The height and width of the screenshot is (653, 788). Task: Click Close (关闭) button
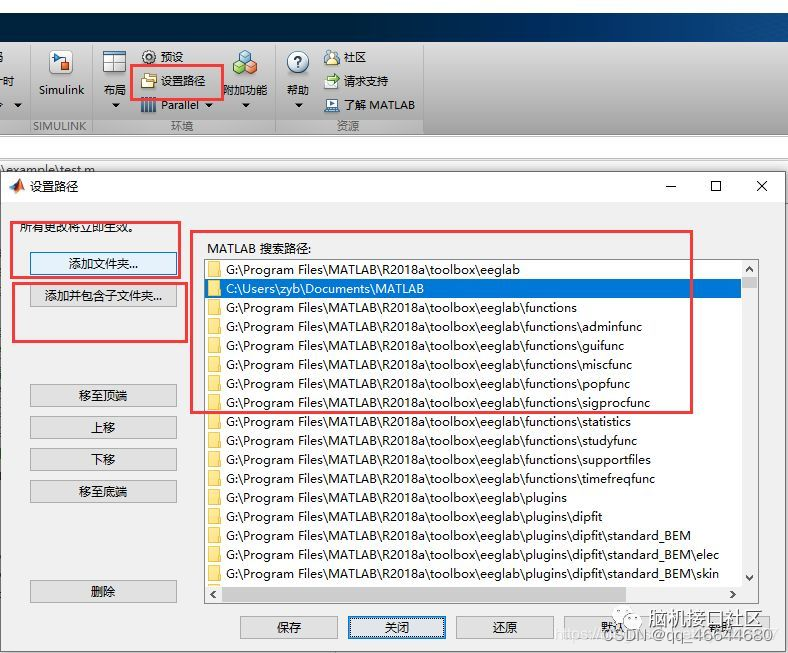[397, 627]
